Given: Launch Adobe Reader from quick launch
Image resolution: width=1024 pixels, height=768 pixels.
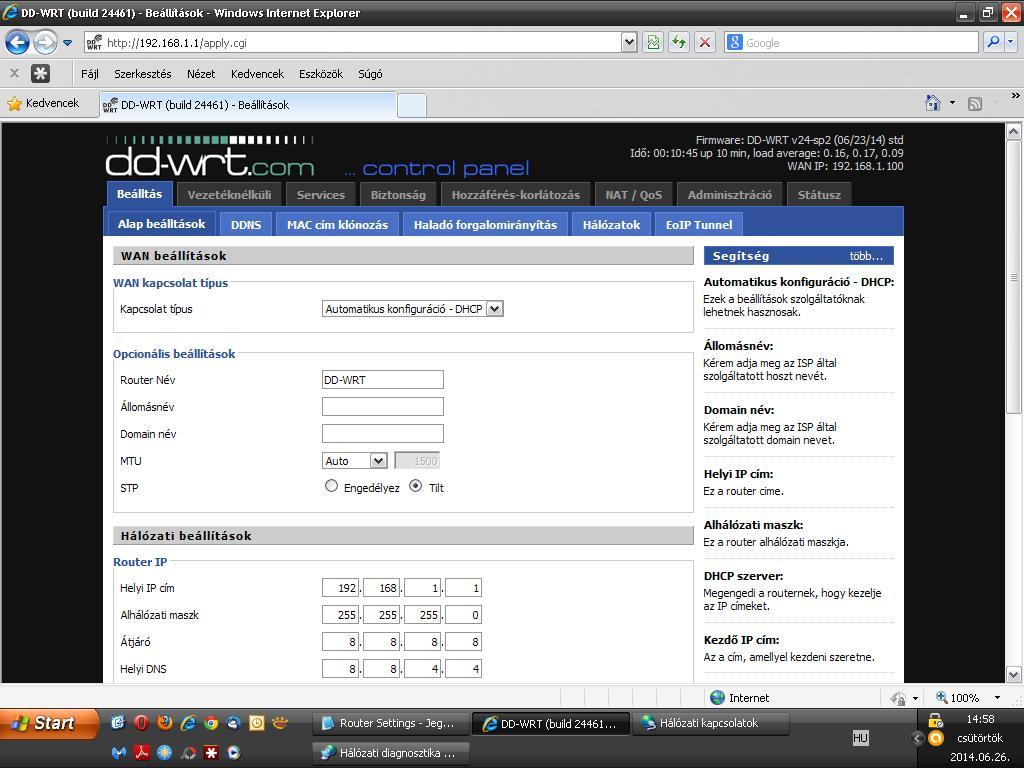Looking at the screenshot, I should 142,752.
